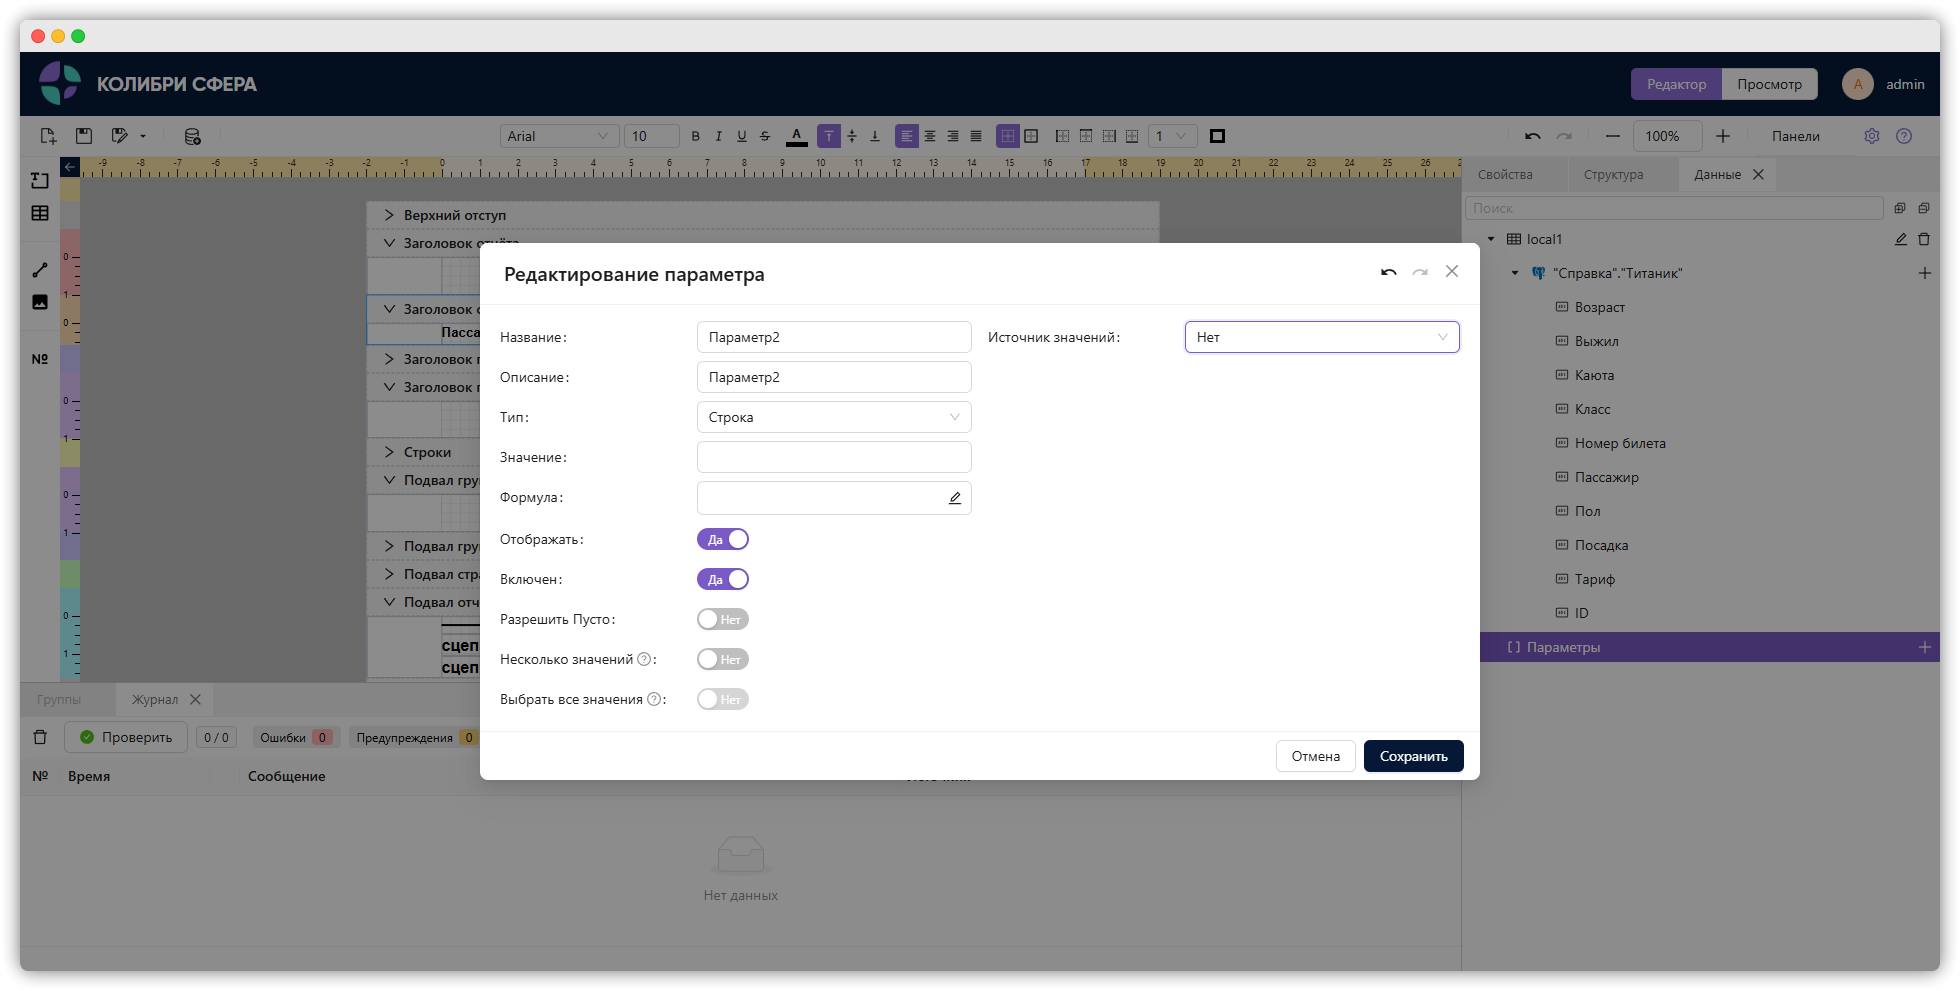Click undo in the main toolbar
Screen dimensions: 1960x991
pyautogui.click(x=1533, y=136)
